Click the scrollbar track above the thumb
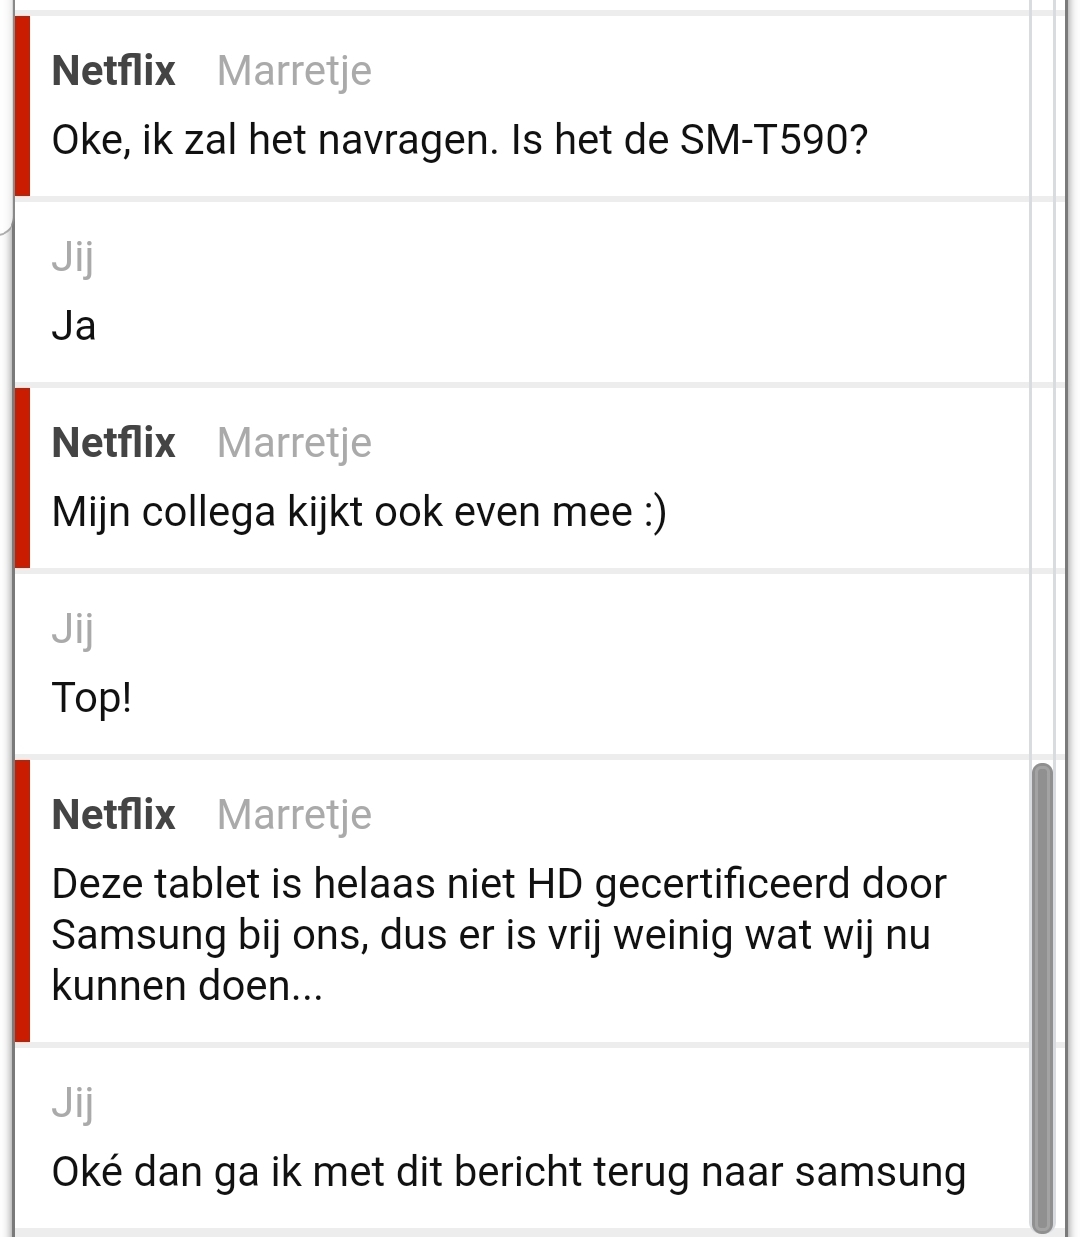Screen dimensions: 1080x1237 pyautogui.click(x=1042, y=400)
